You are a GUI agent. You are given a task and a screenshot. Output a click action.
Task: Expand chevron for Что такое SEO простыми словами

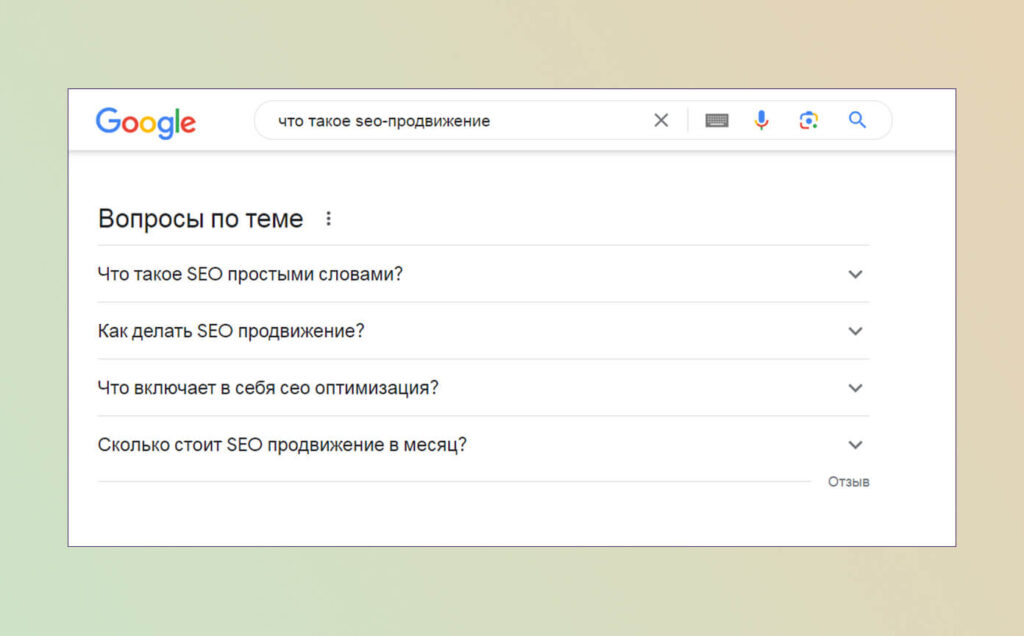click(855, 274)
